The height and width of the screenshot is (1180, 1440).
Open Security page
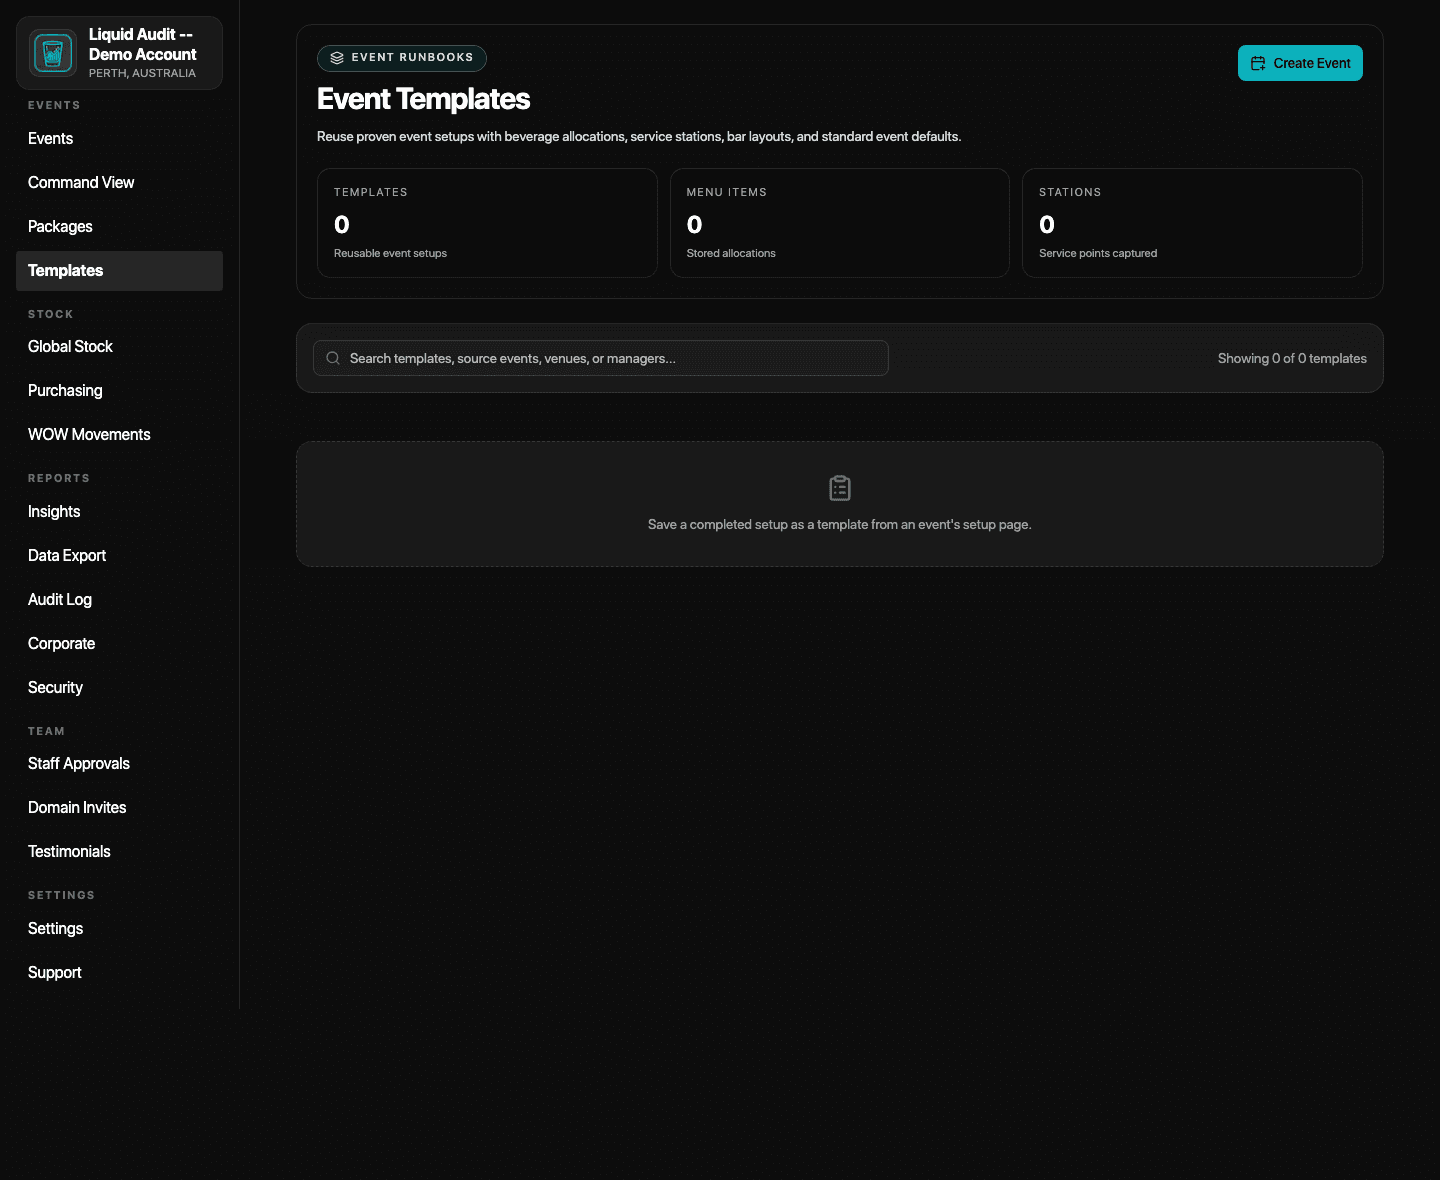coord(119,688)
